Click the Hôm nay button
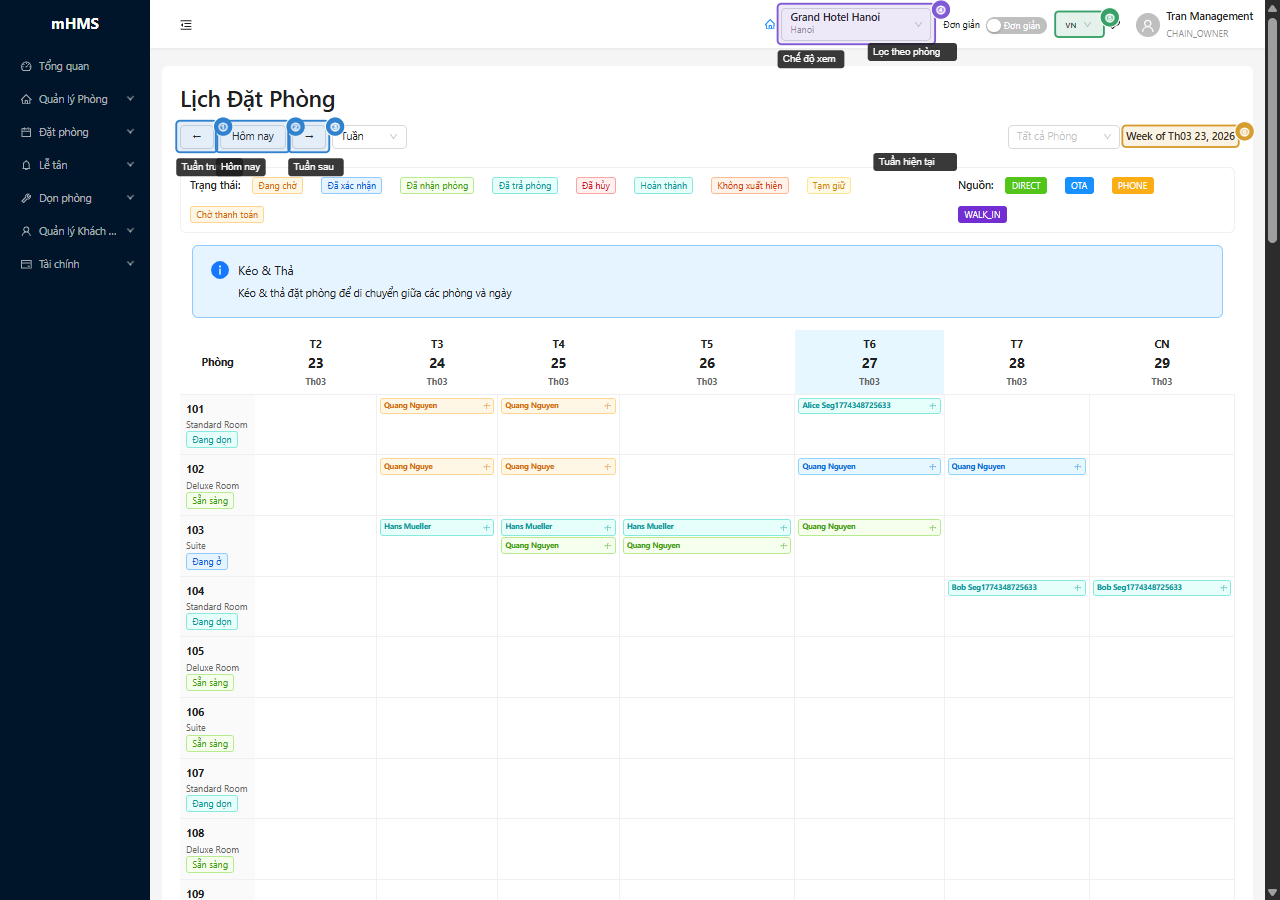The width and height of the screenshot is (1280, 900). coord(253,136)
